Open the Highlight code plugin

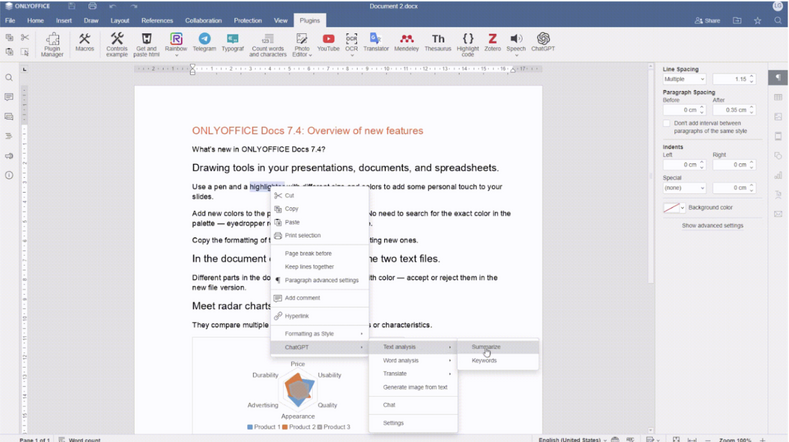(468, 44)
